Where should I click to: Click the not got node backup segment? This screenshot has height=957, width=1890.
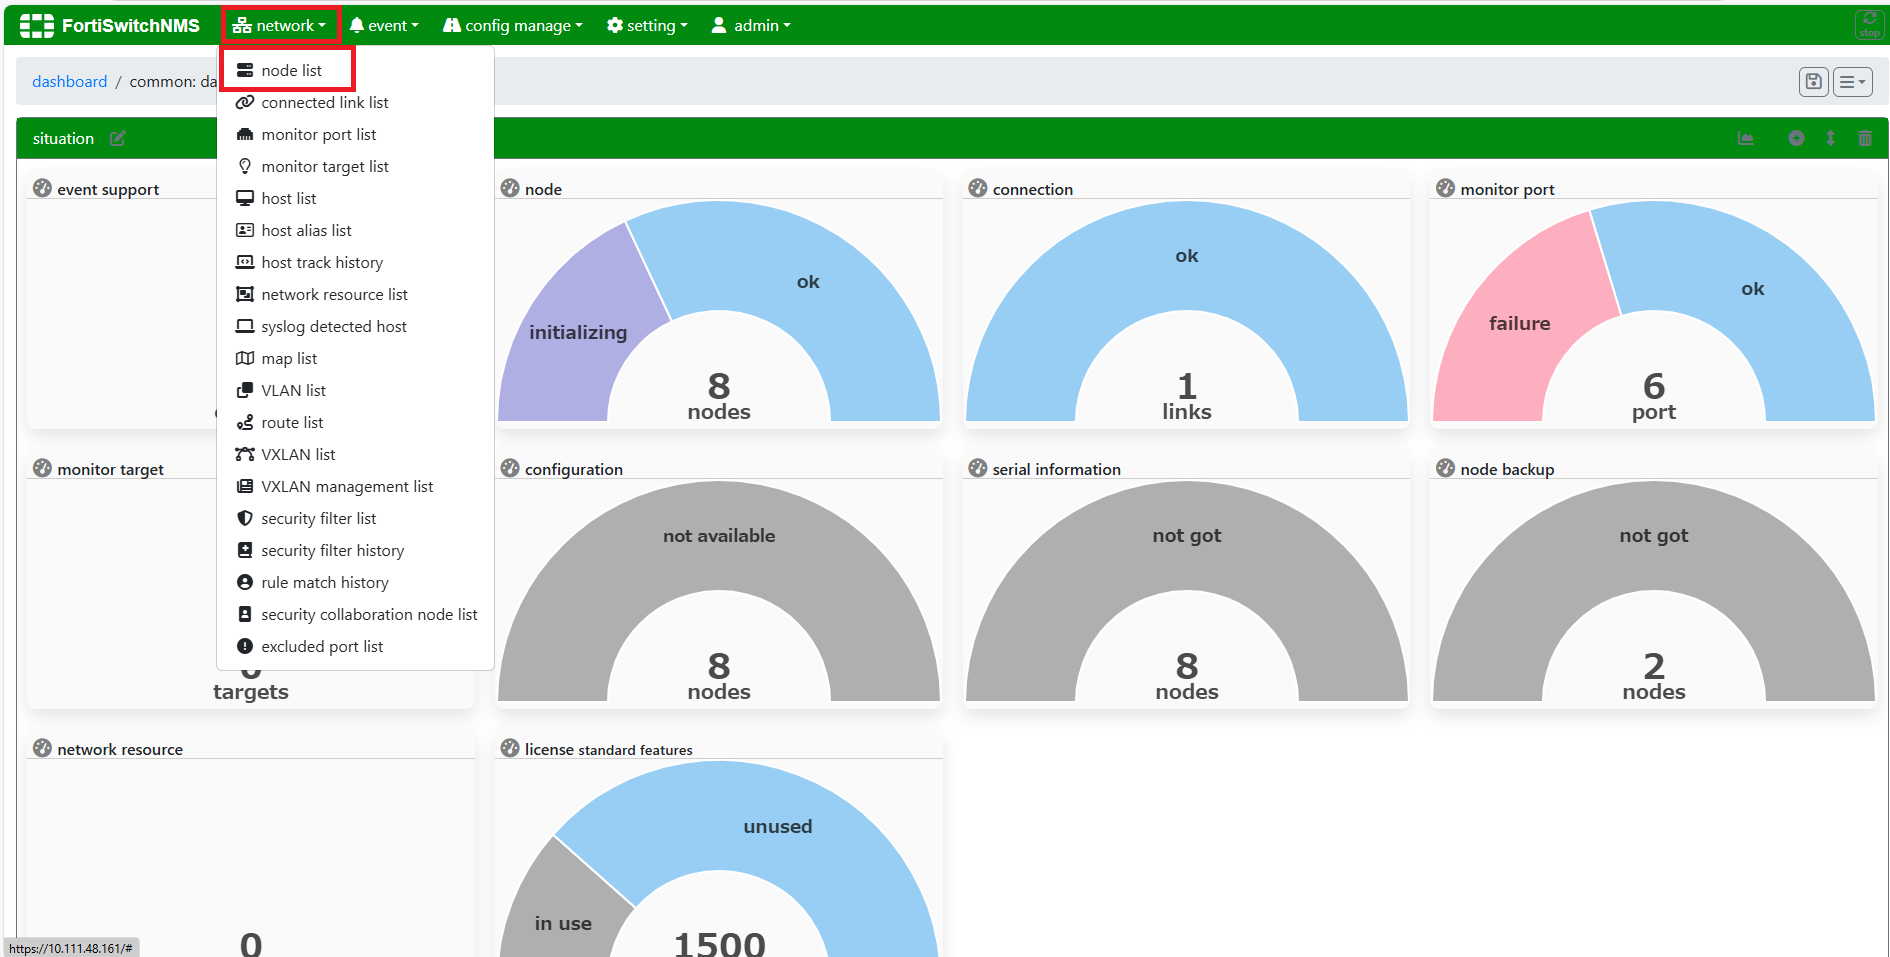(x=1654, y=536)
